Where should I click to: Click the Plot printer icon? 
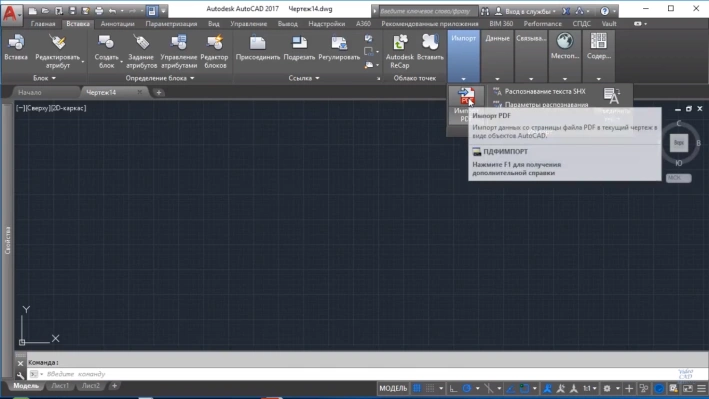pos(99,11)
